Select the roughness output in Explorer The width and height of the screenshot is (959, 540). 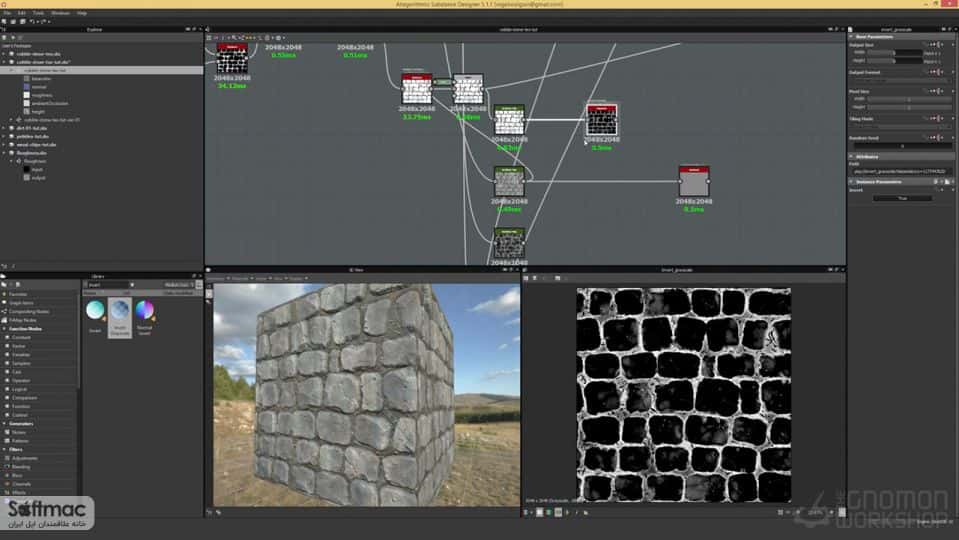click(42, 95)
